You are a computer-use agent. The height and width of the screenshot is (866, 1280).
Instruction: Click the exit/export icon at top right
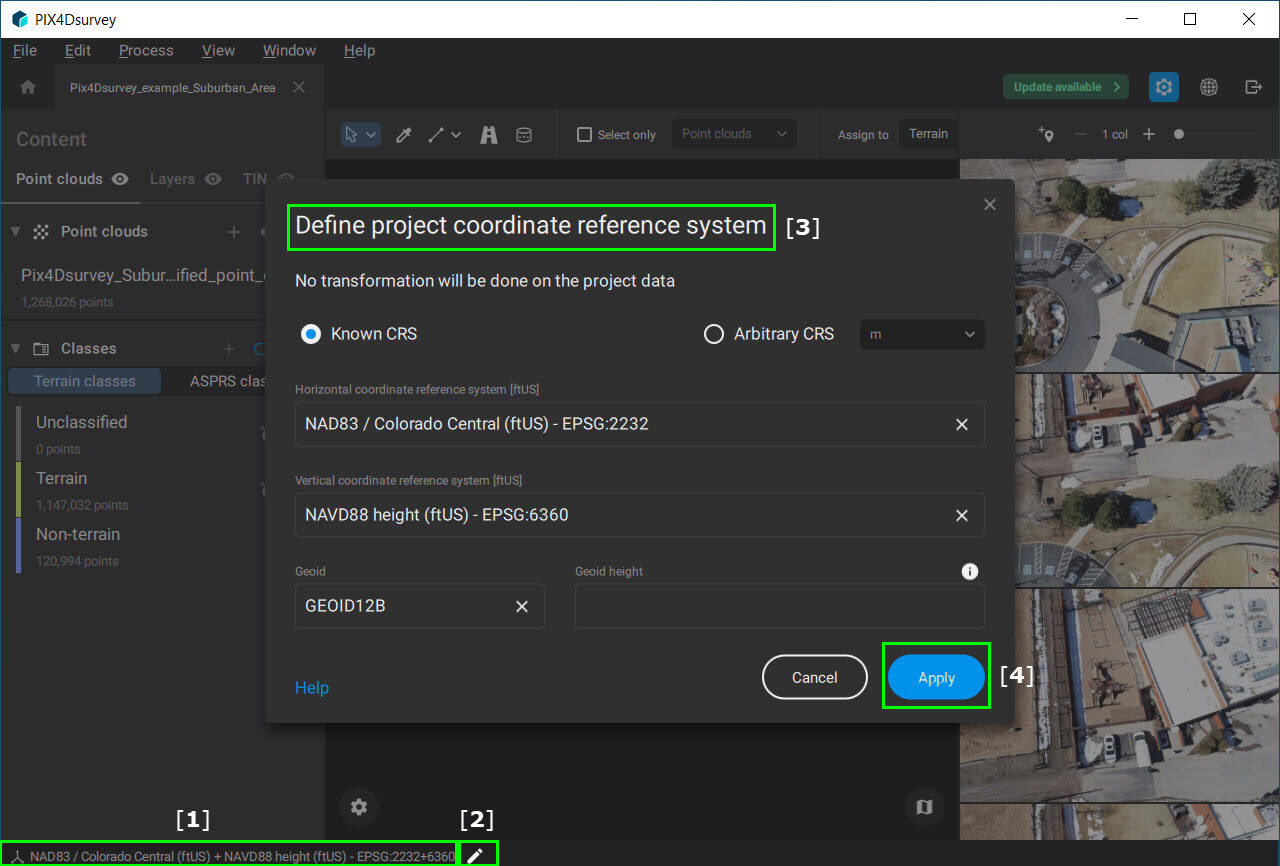1253,87
